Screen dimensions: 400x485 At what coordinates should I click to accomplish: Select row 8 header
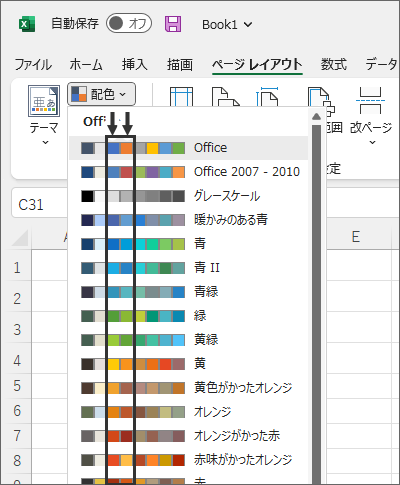17,461
